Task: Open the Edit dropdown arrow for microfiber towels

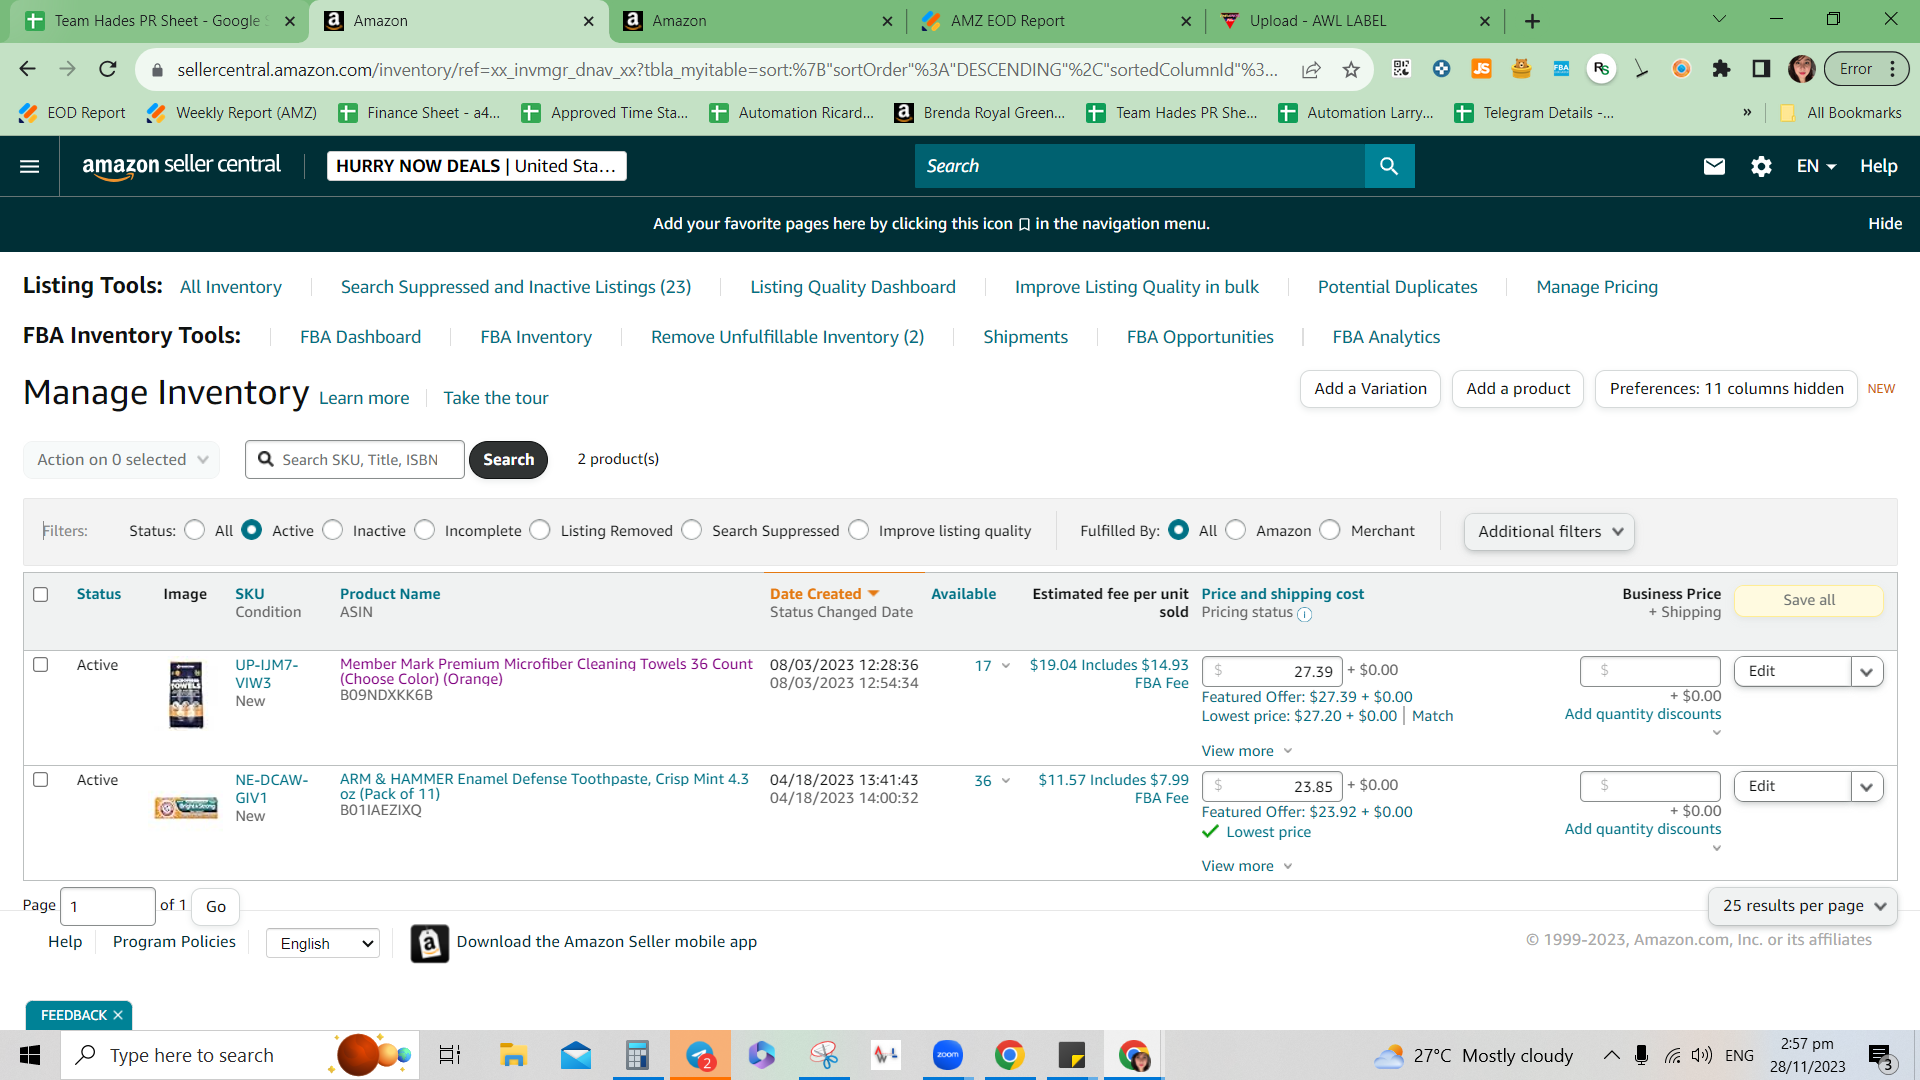Action: pyautogui.click(x=1867, y=672)
